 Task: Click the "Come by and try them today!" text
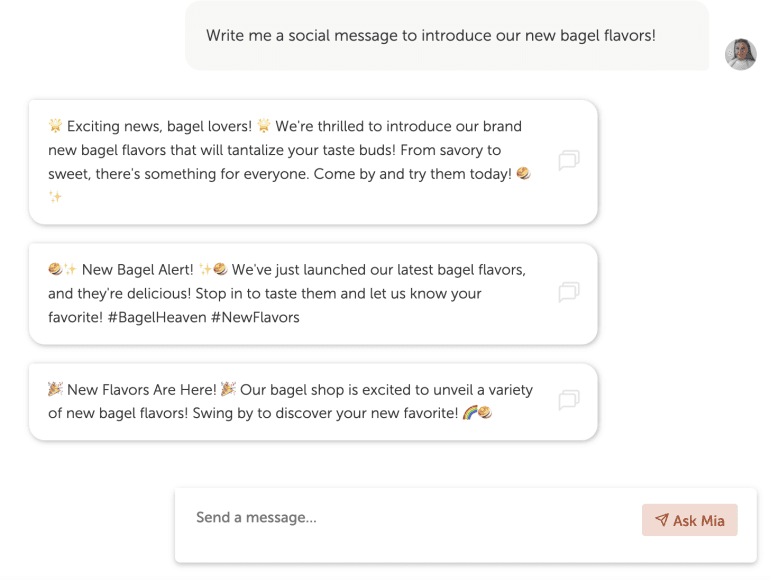pyautogui.click(x=418, y=174)
